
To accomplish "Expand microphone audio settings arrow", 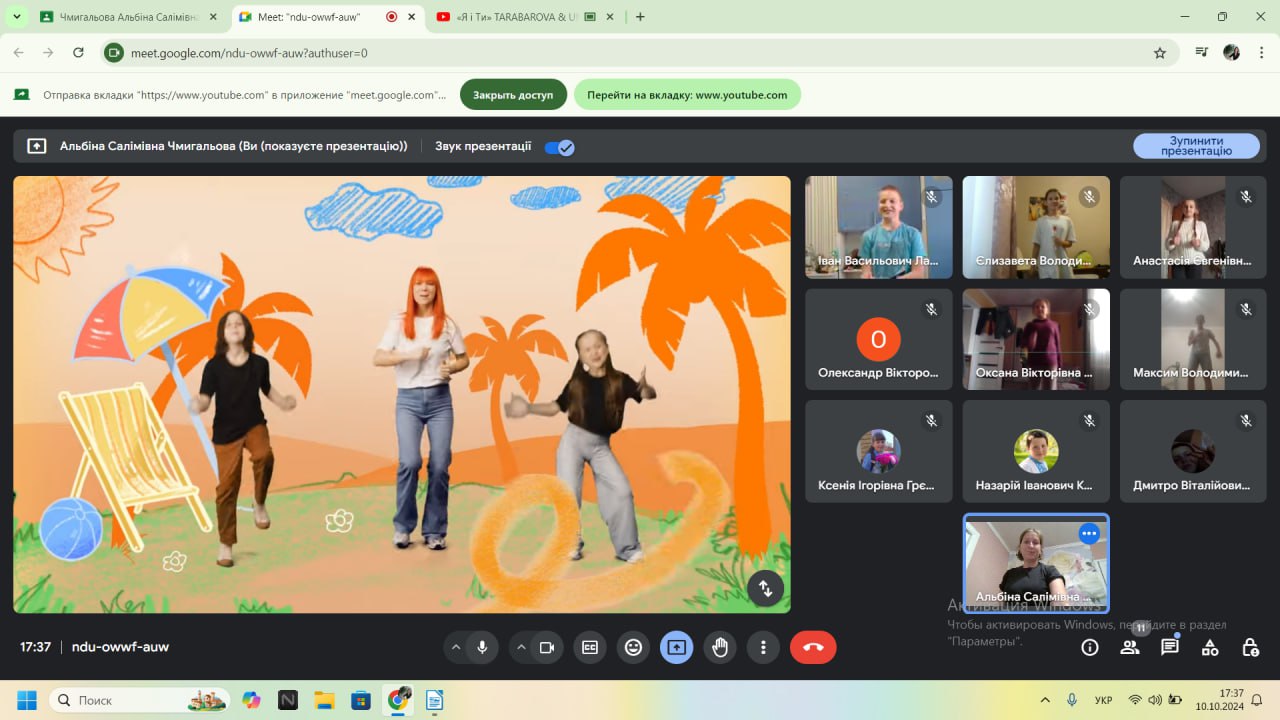I will click(x=456, y=648).
